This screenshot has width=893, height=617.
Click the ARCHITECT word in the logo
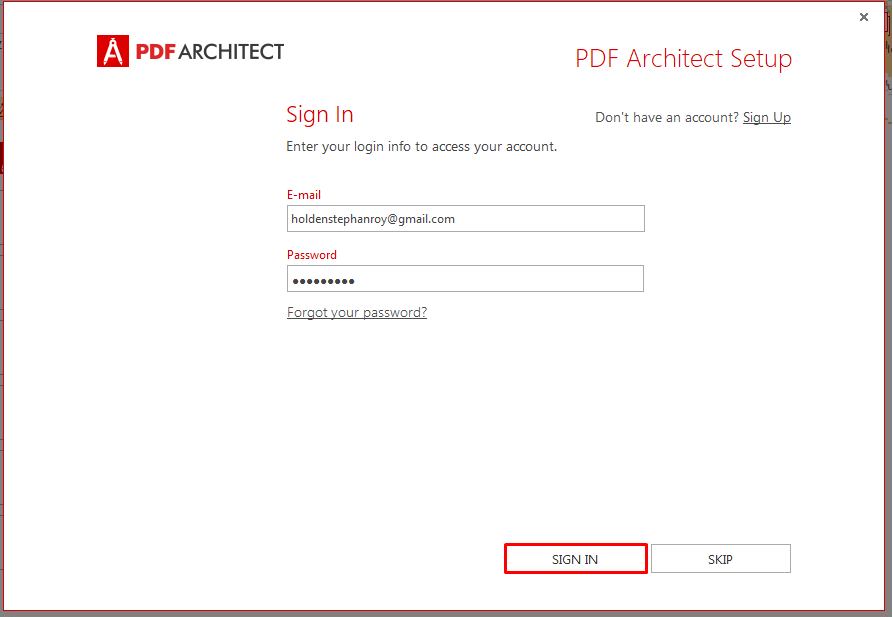pyautogui.click(x=231, y=52)
